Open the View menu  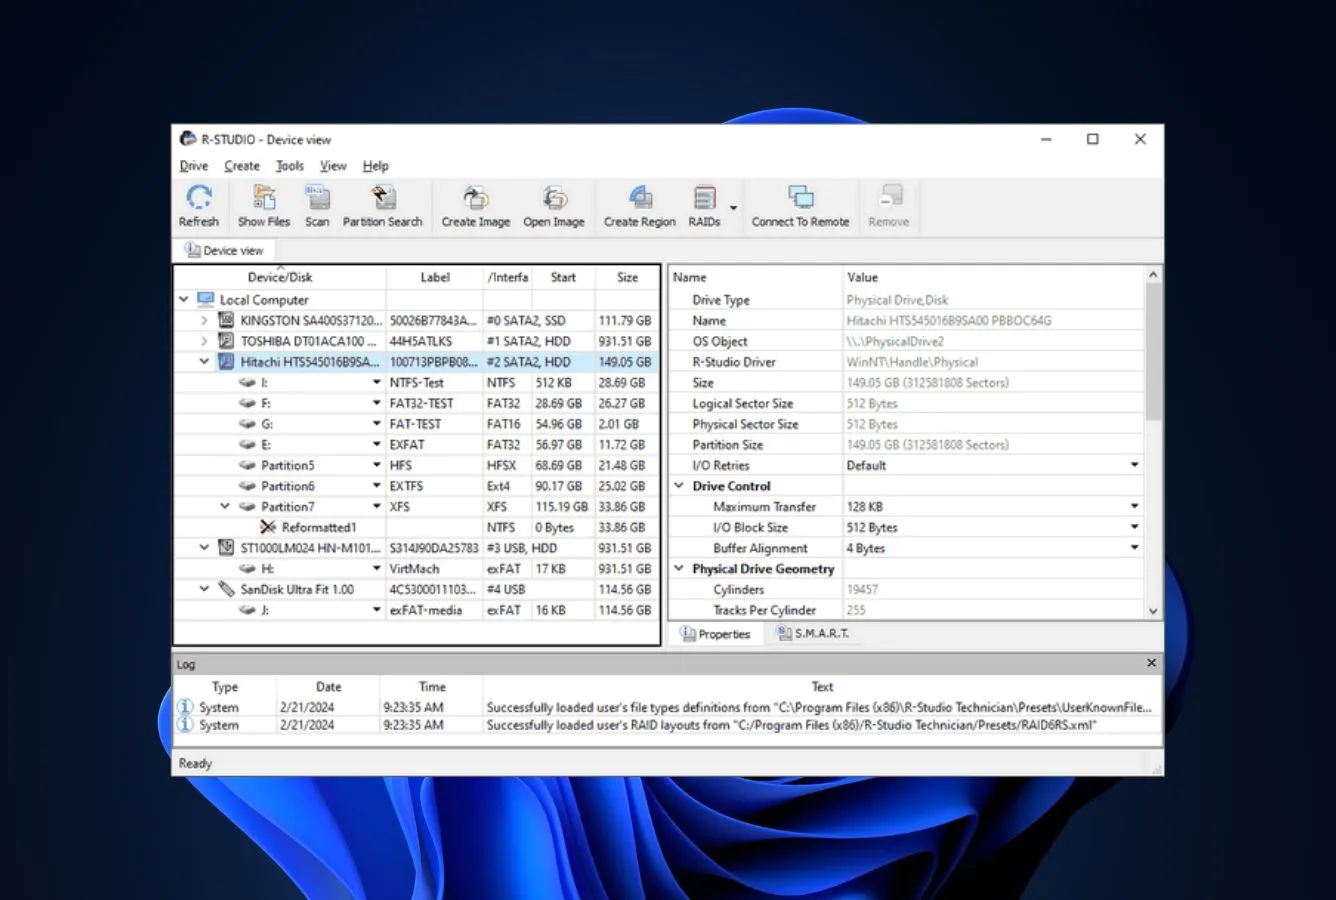tap(333, 166)
